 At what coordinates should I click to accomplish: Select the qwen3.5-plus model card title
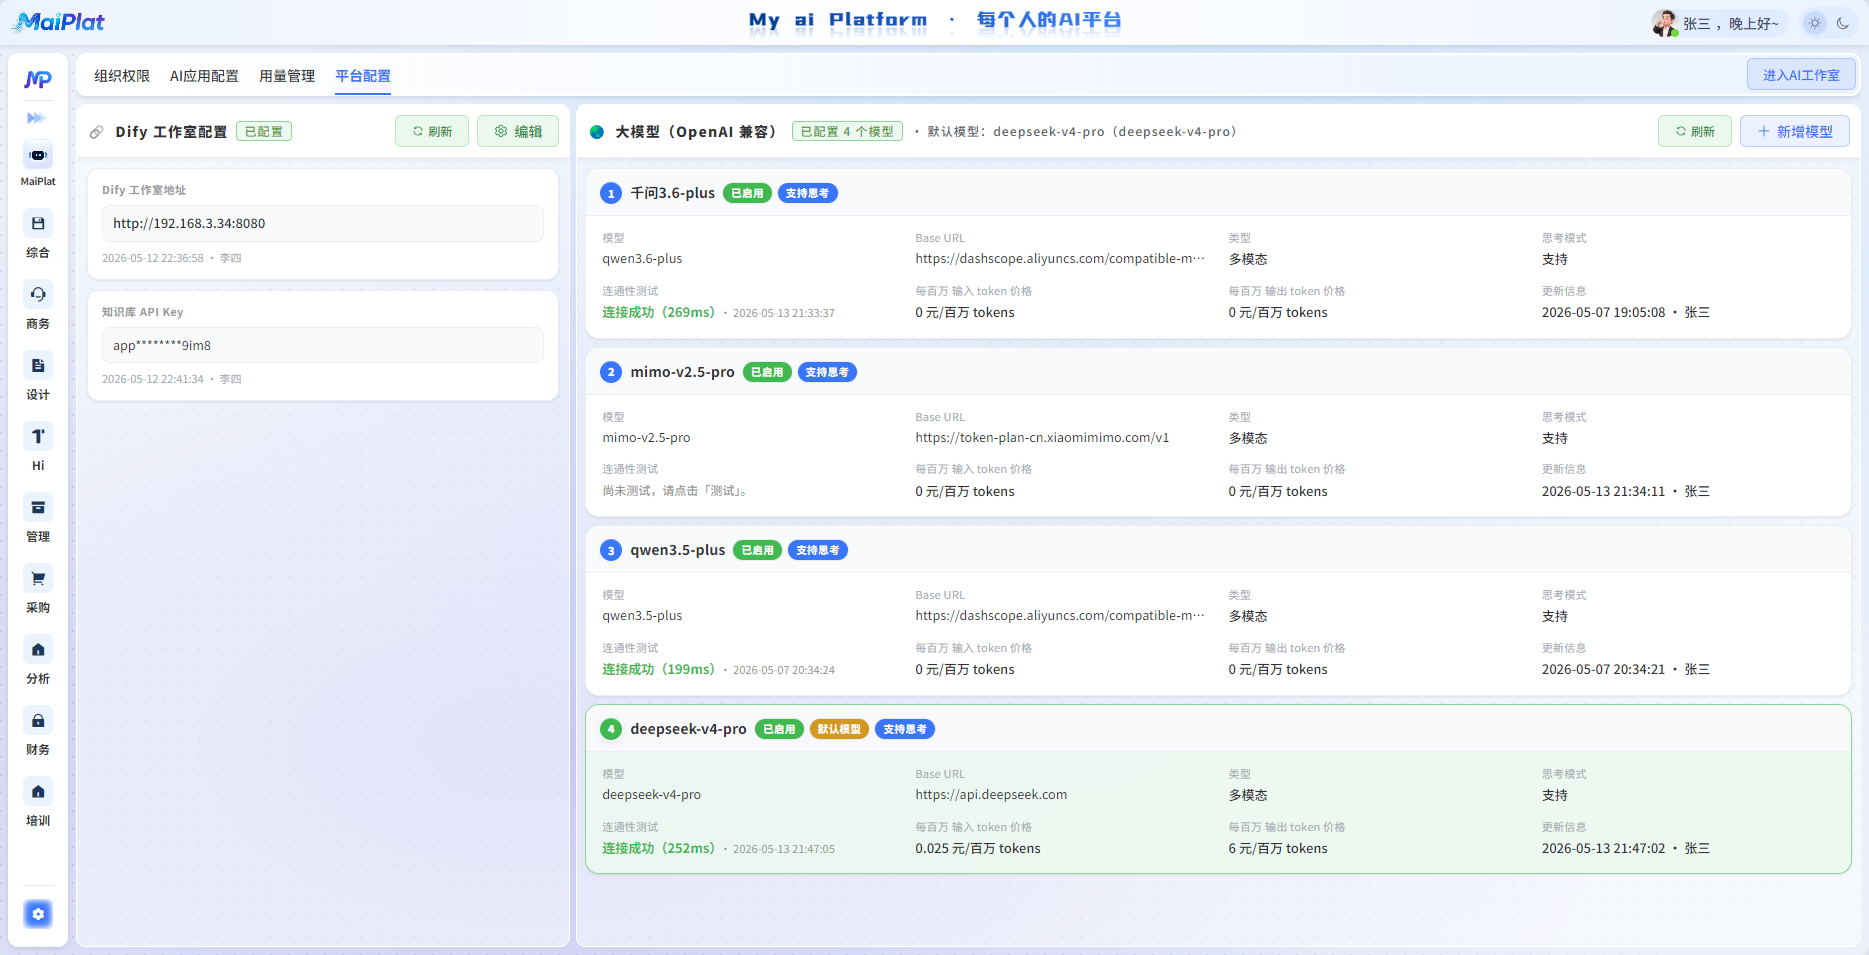point(677,550)
